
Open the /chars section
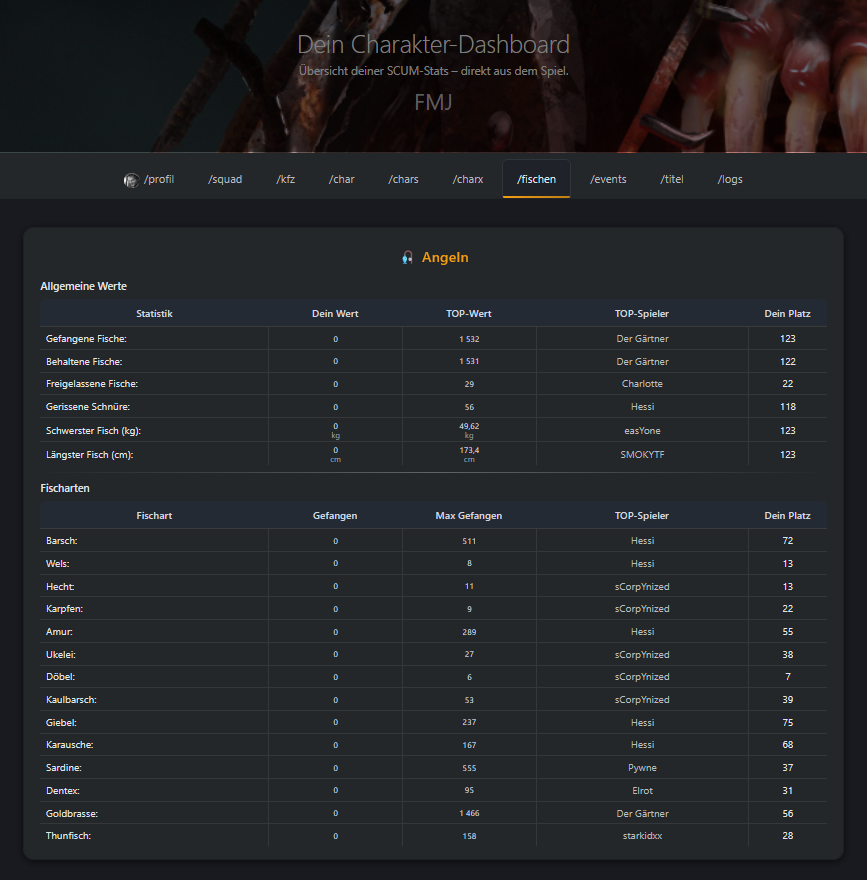point(403,179)
